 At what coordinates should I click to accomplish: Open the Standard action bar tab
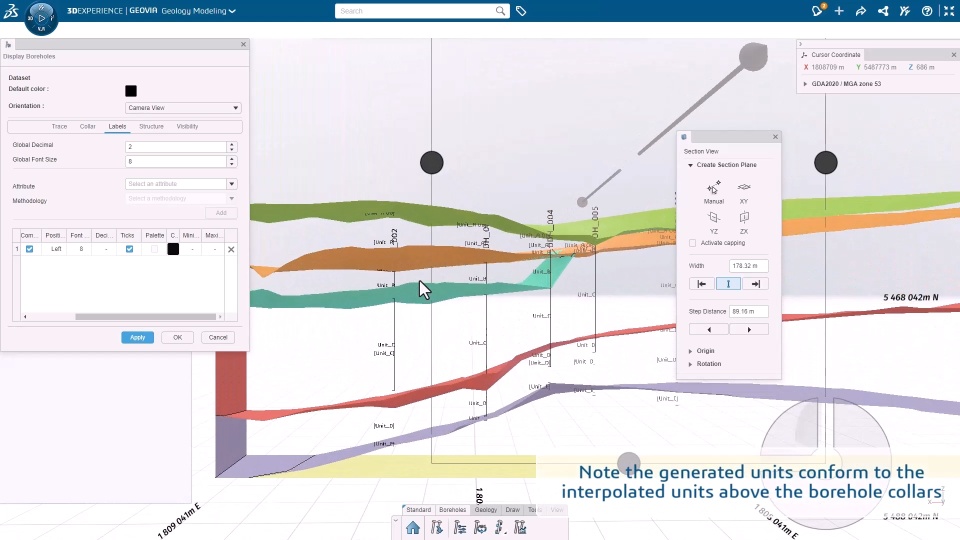(419, 510)
